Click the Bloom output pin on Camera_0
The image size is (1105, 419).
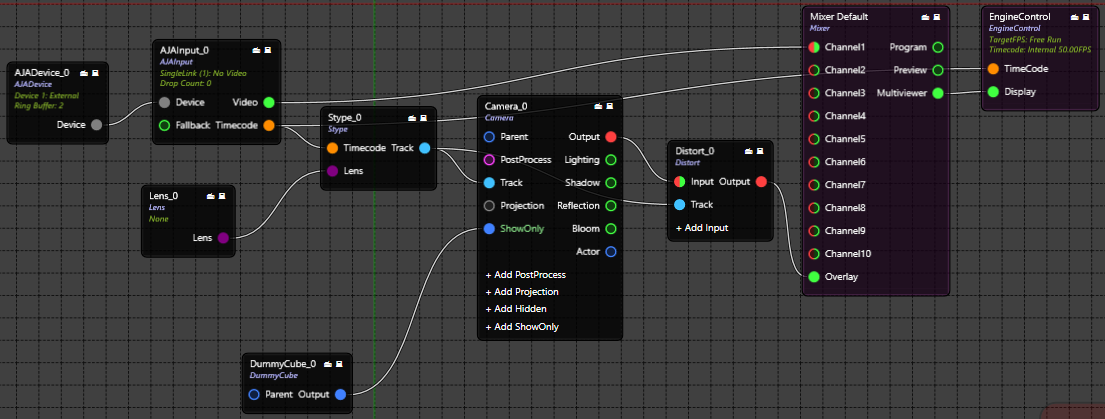[611, 229]
